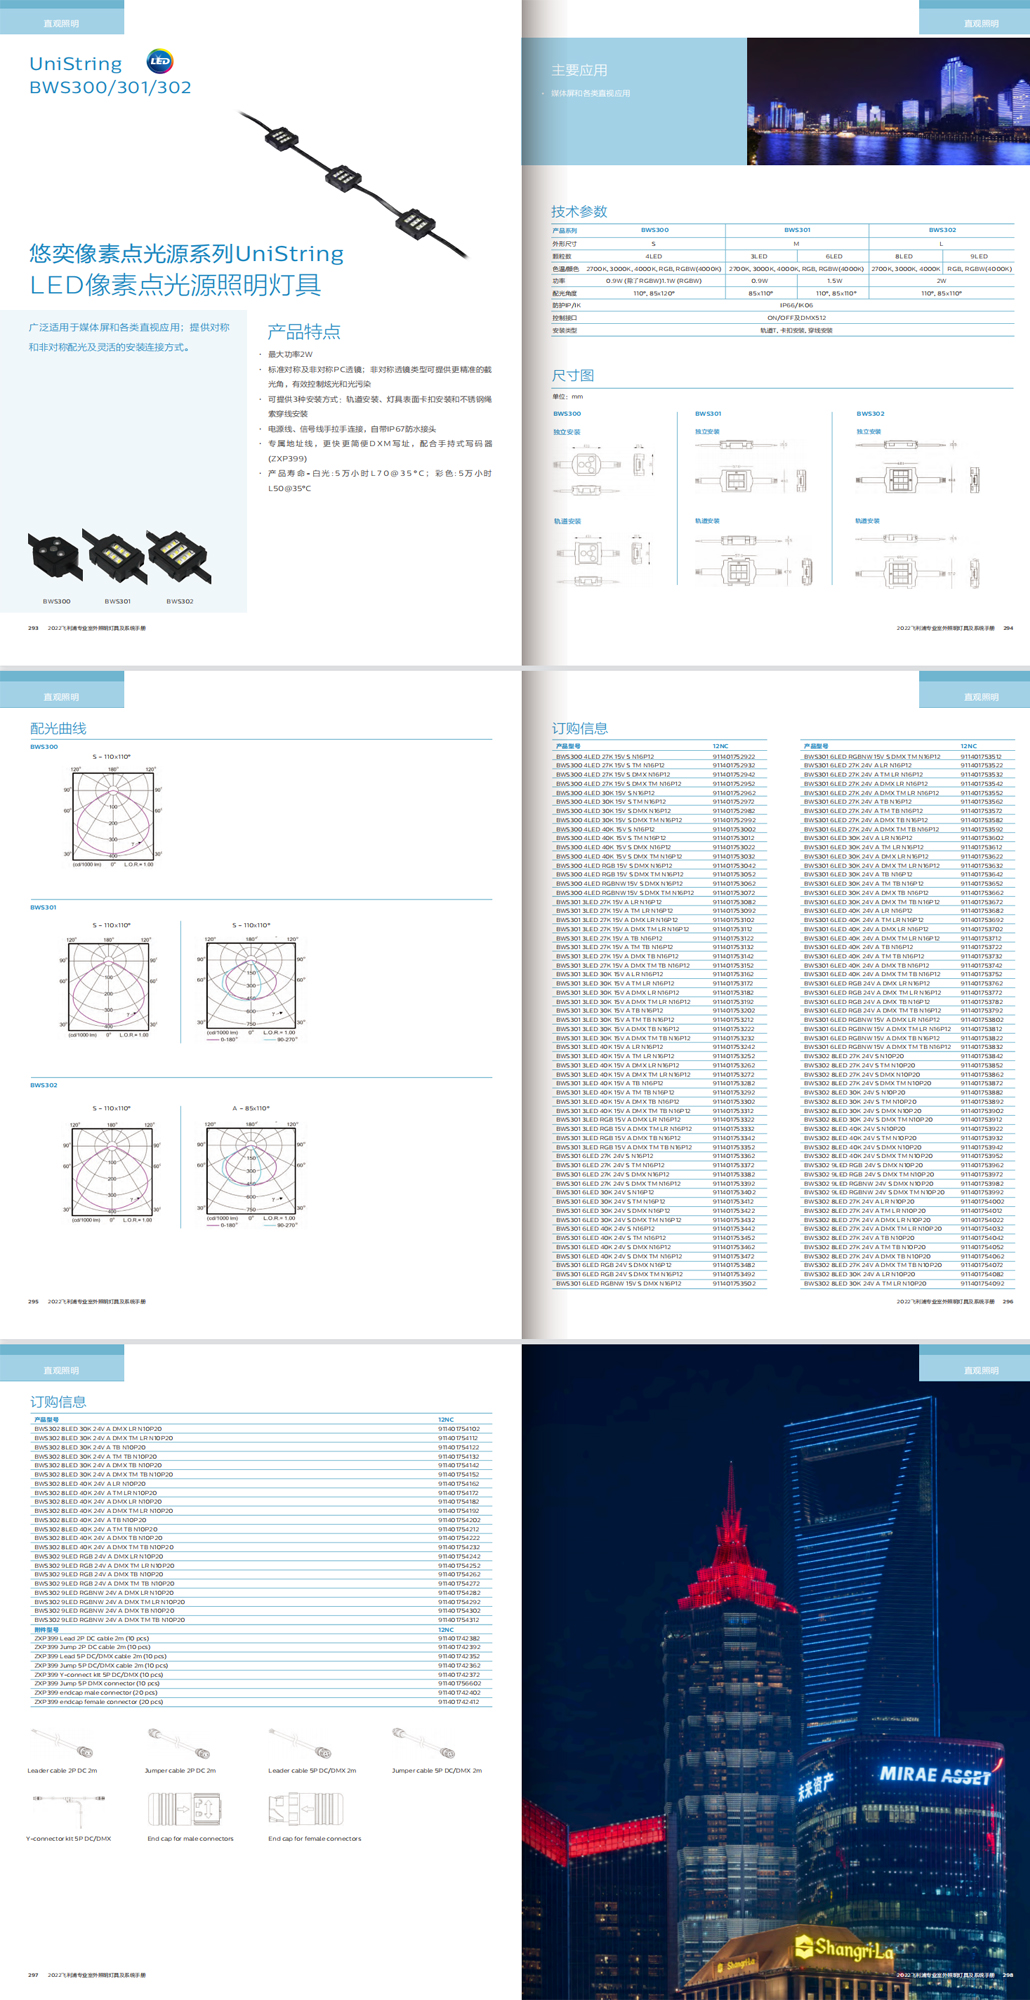Click the 技术参数 section heading
Screen dimensions: 1030x2000
point(579,212)
